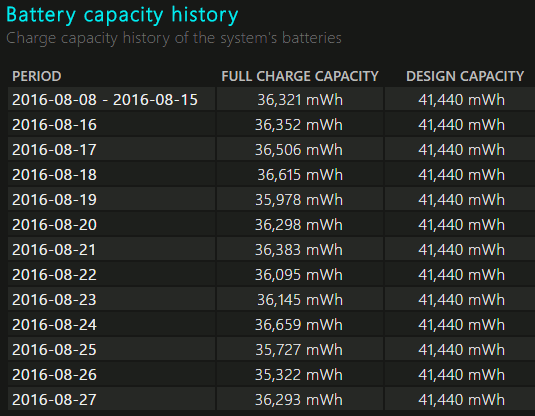Image resolution: width=535 pixels, height=416 pixels.
Task: Click the 36,293 mWh full charge value
Action: click(x=299, y=399)
